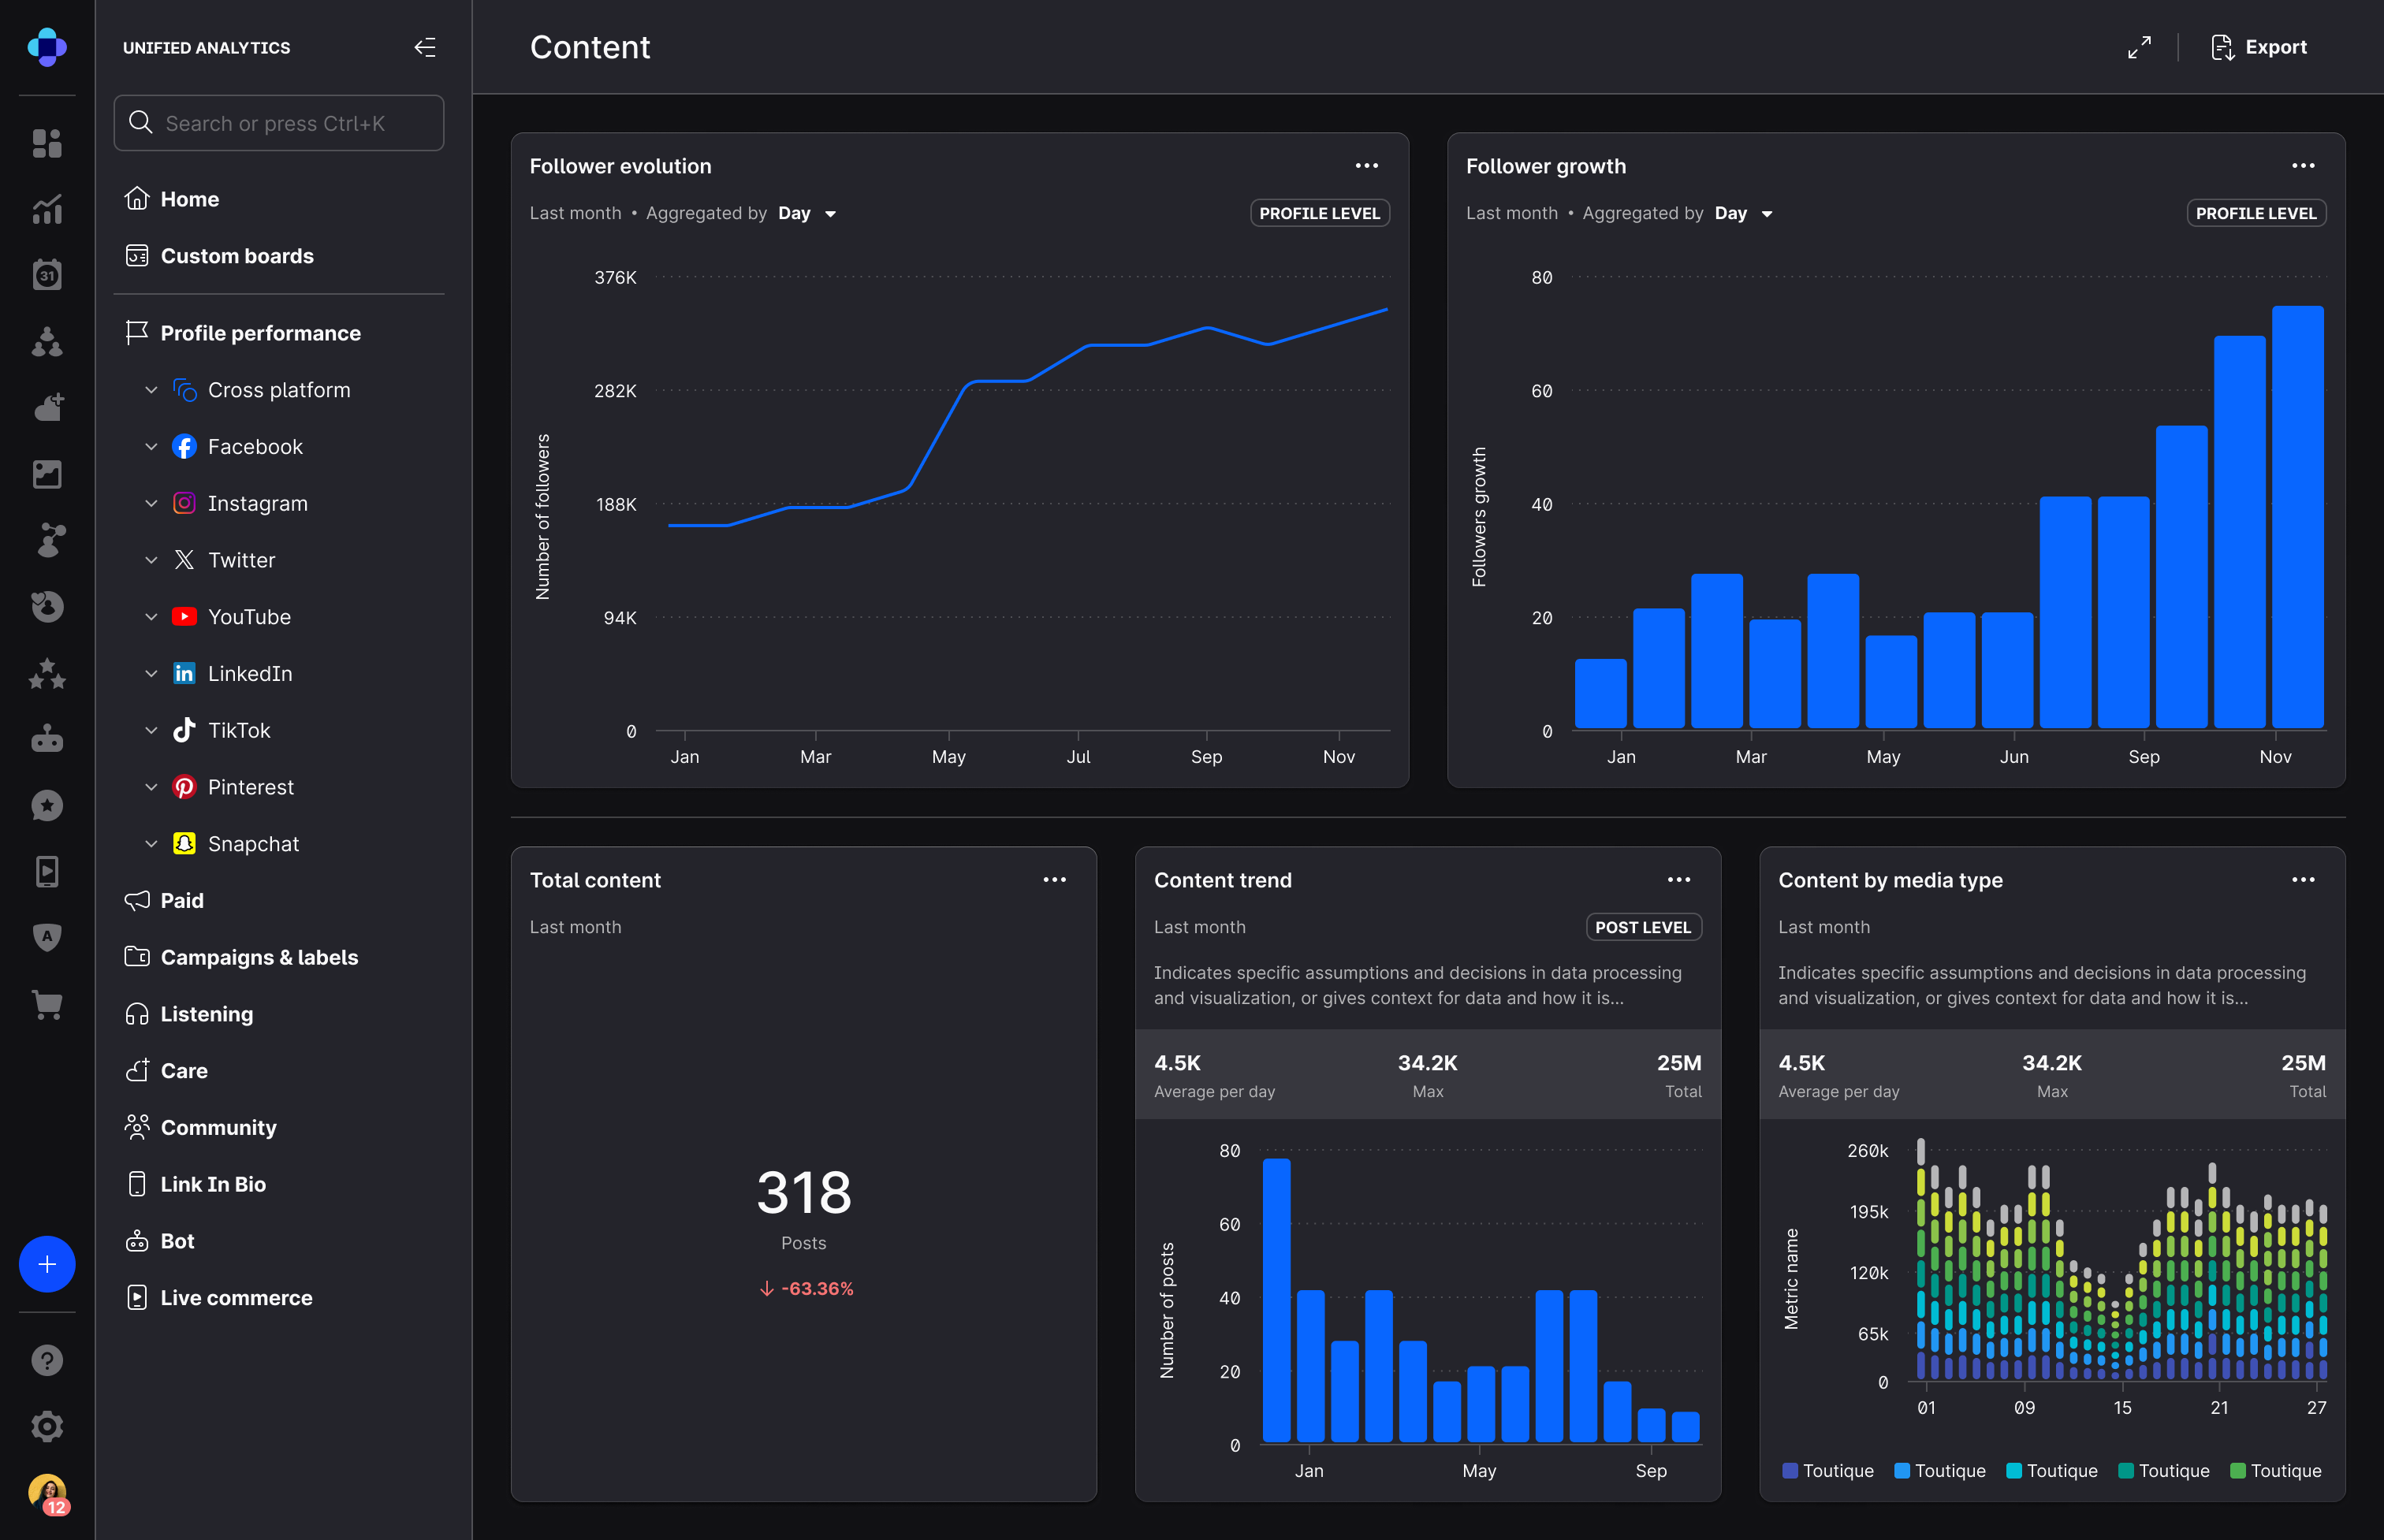The width and height of the screenshot is (2384, 1540).
Task: Click the first Toutique legend swatch
Action: coord(1790,1471)
